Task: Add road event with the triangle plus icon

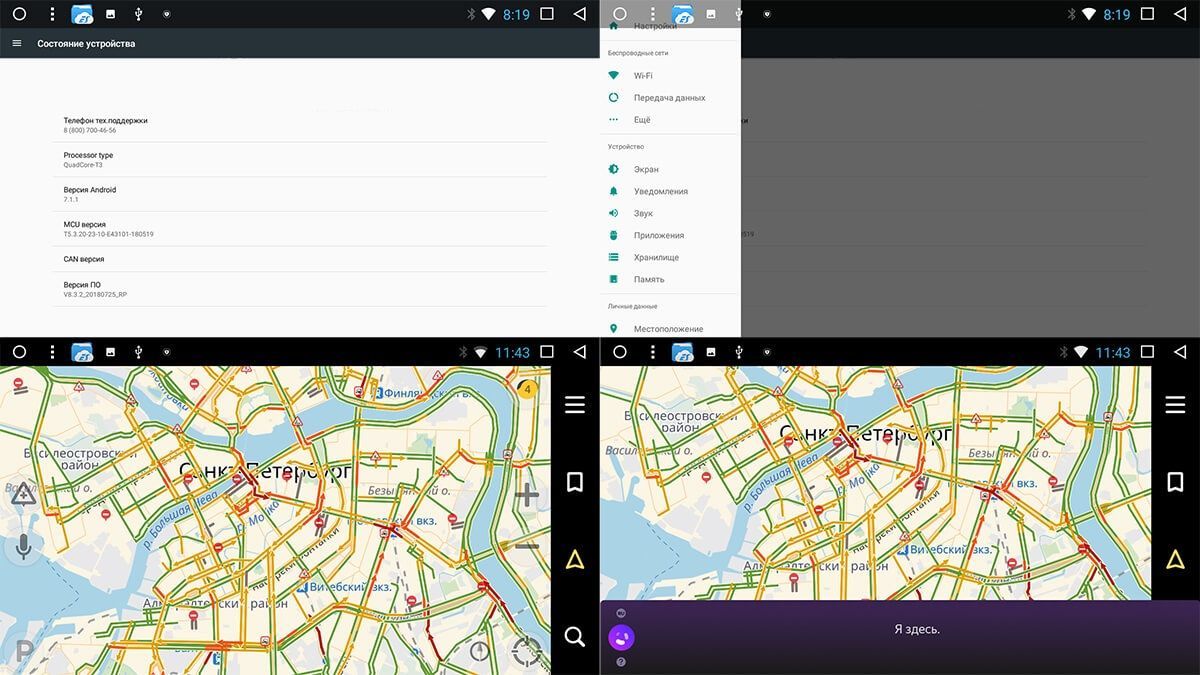Action: (x=23, y=493)
